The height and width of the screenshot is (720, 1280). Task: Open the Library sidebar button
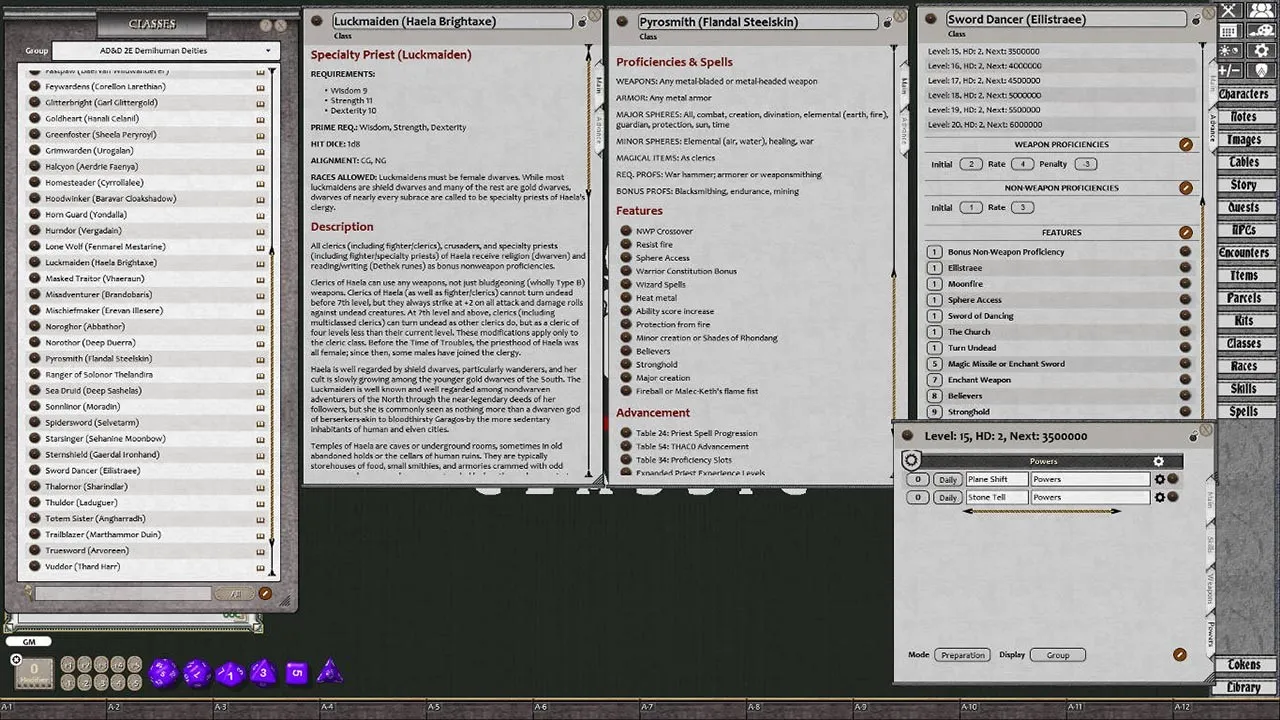pos(1243,687)
